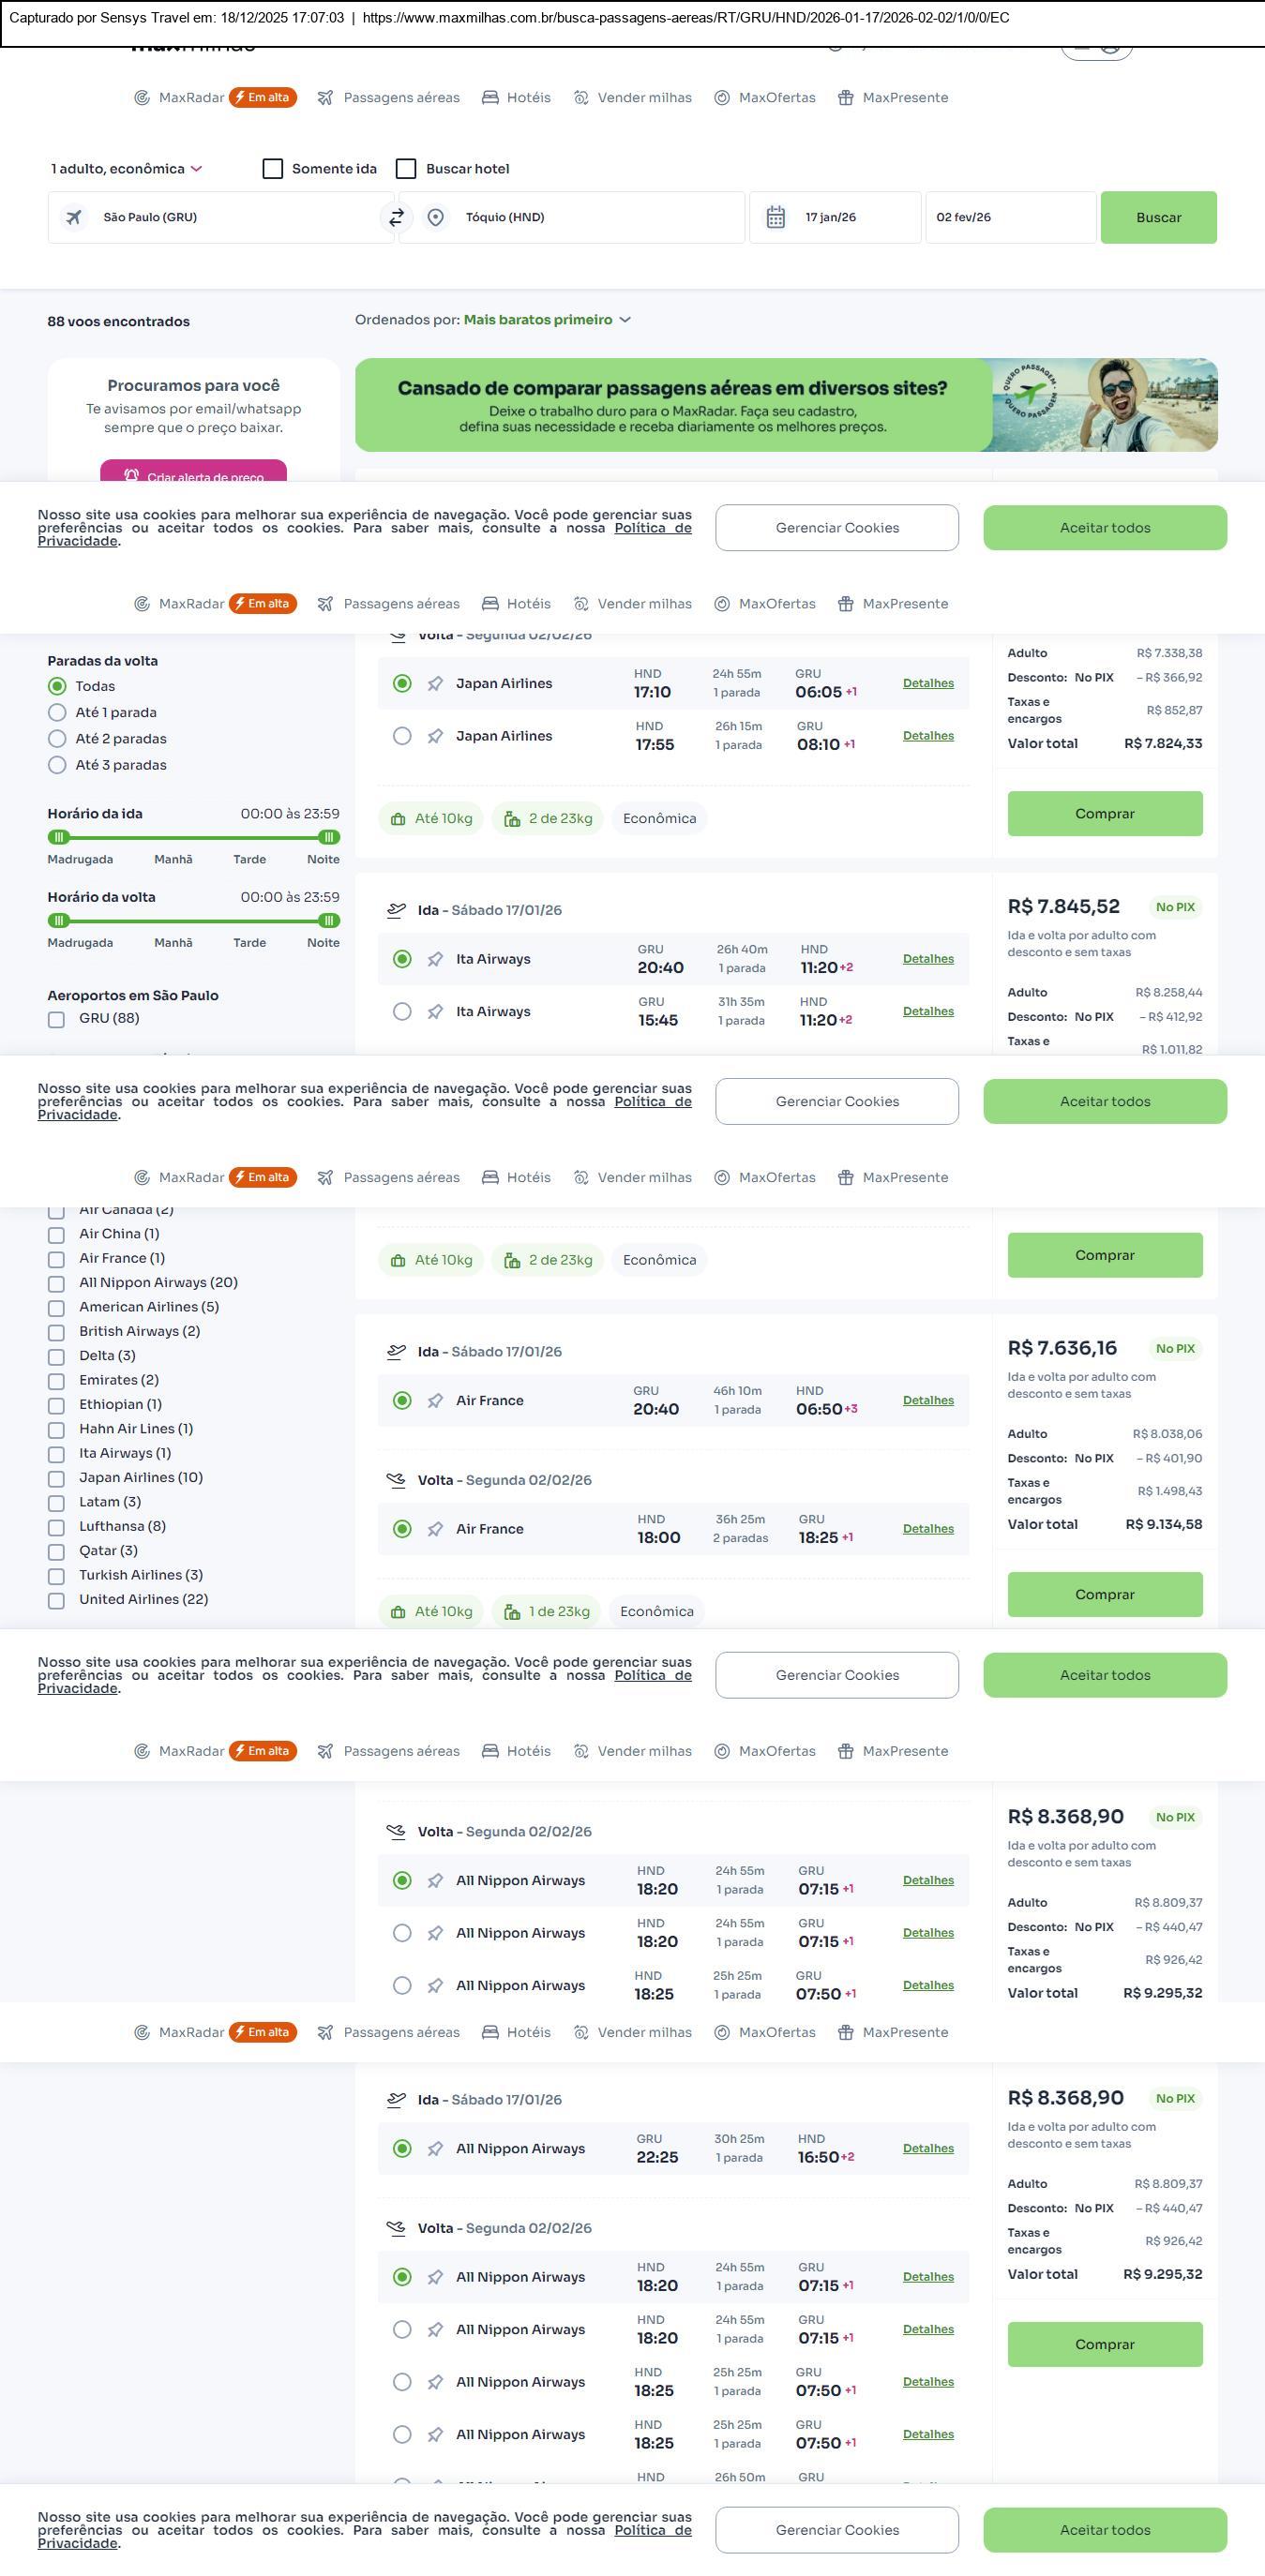The width and height of the screenshot is (1265, 2576).
Task: Click the pin icon beside All Nippon Airways 22:25 flight
Action: (x=435, y=2149)
